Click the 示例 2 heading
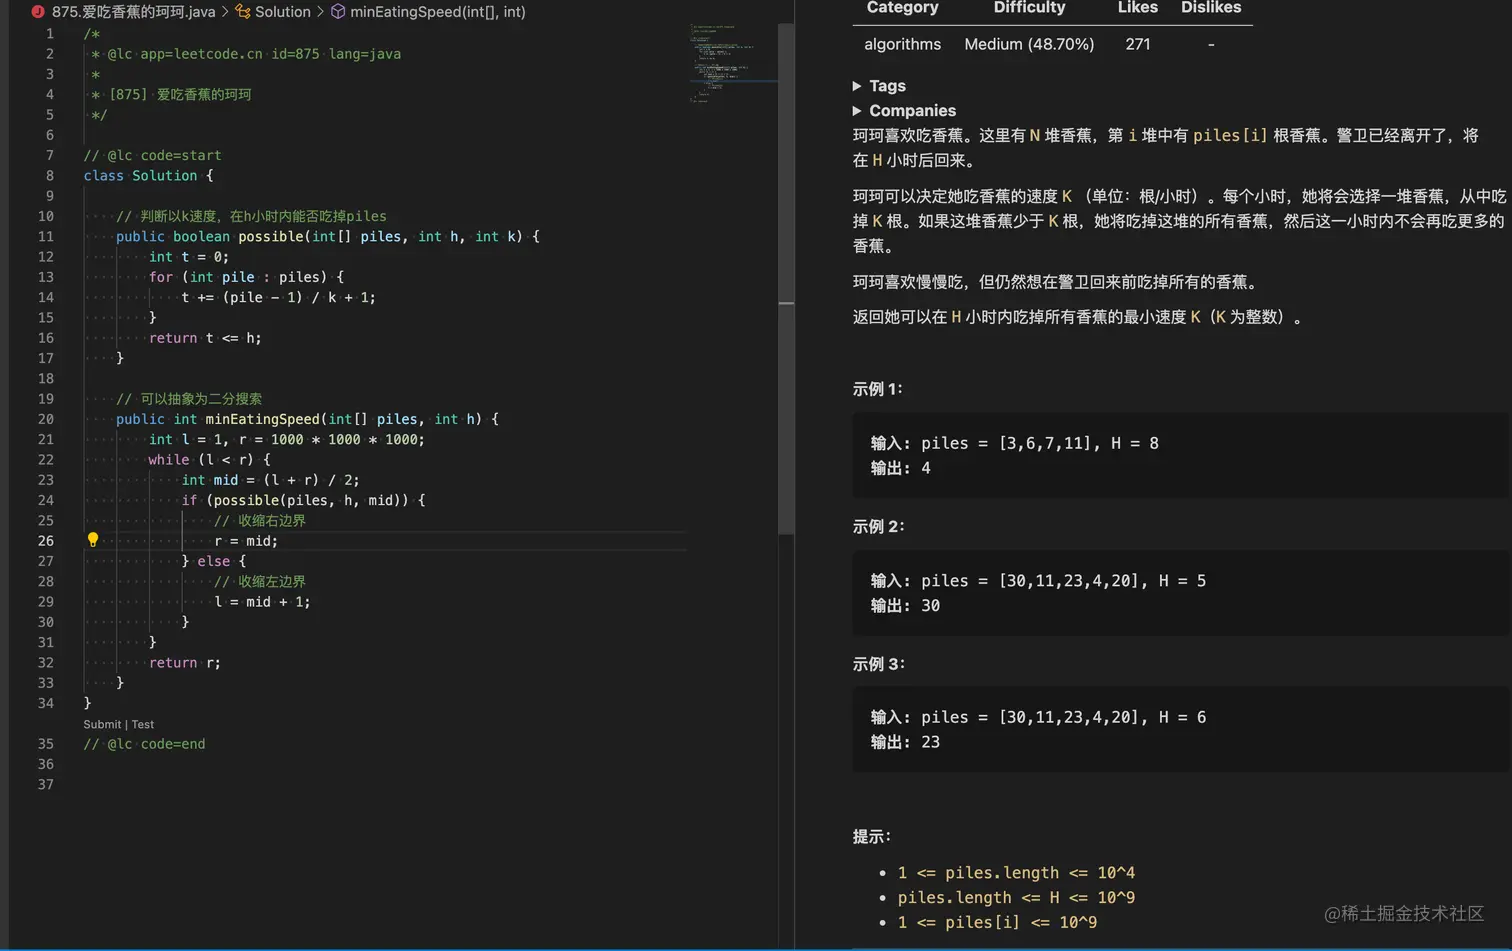The image size is (1512, 951). (x=878, y=527)
